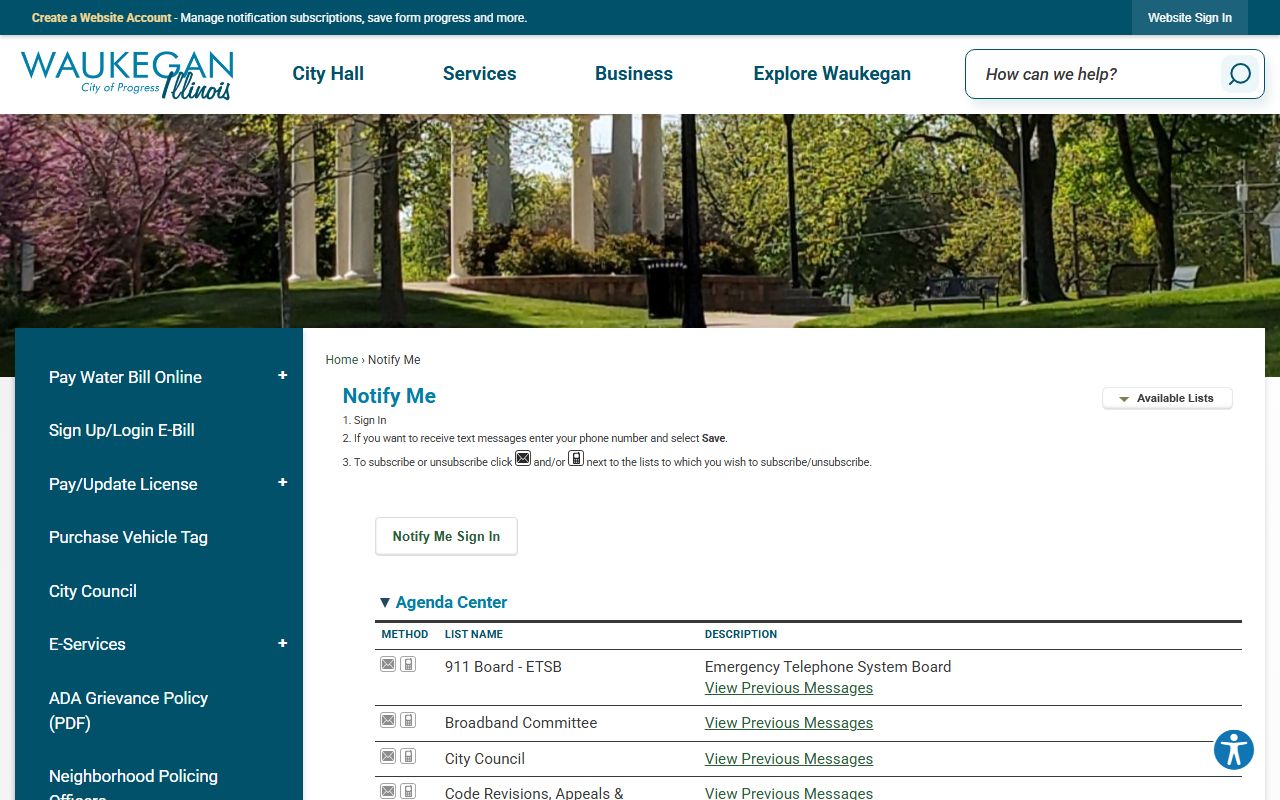
Task: Click the search magnifier icon
Action: coord(1239,74)
